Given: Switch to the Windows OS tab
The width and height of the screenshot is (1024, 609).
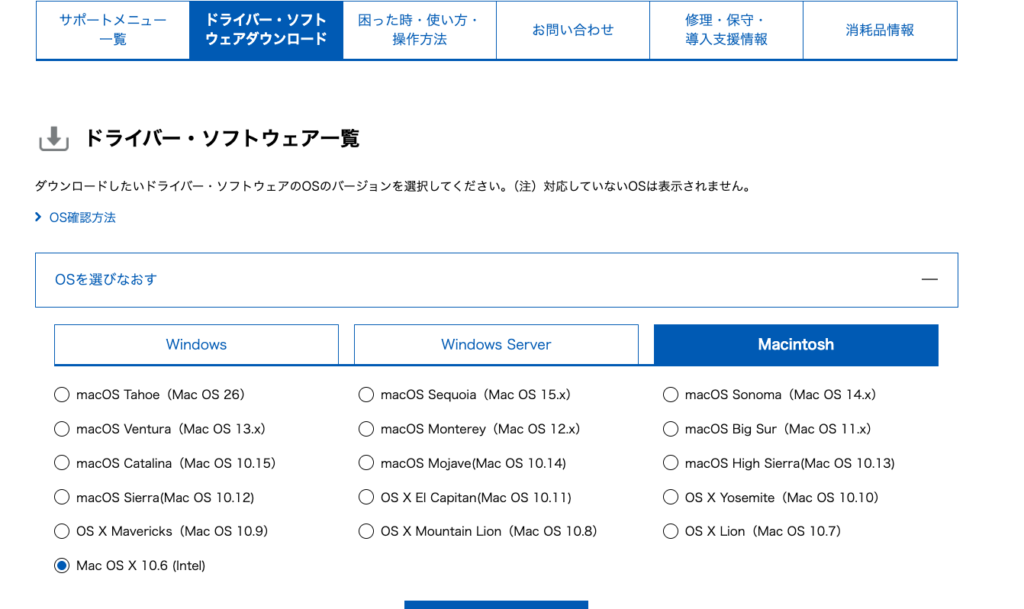Looking at the screenshot, I should [x=196, y=345].
